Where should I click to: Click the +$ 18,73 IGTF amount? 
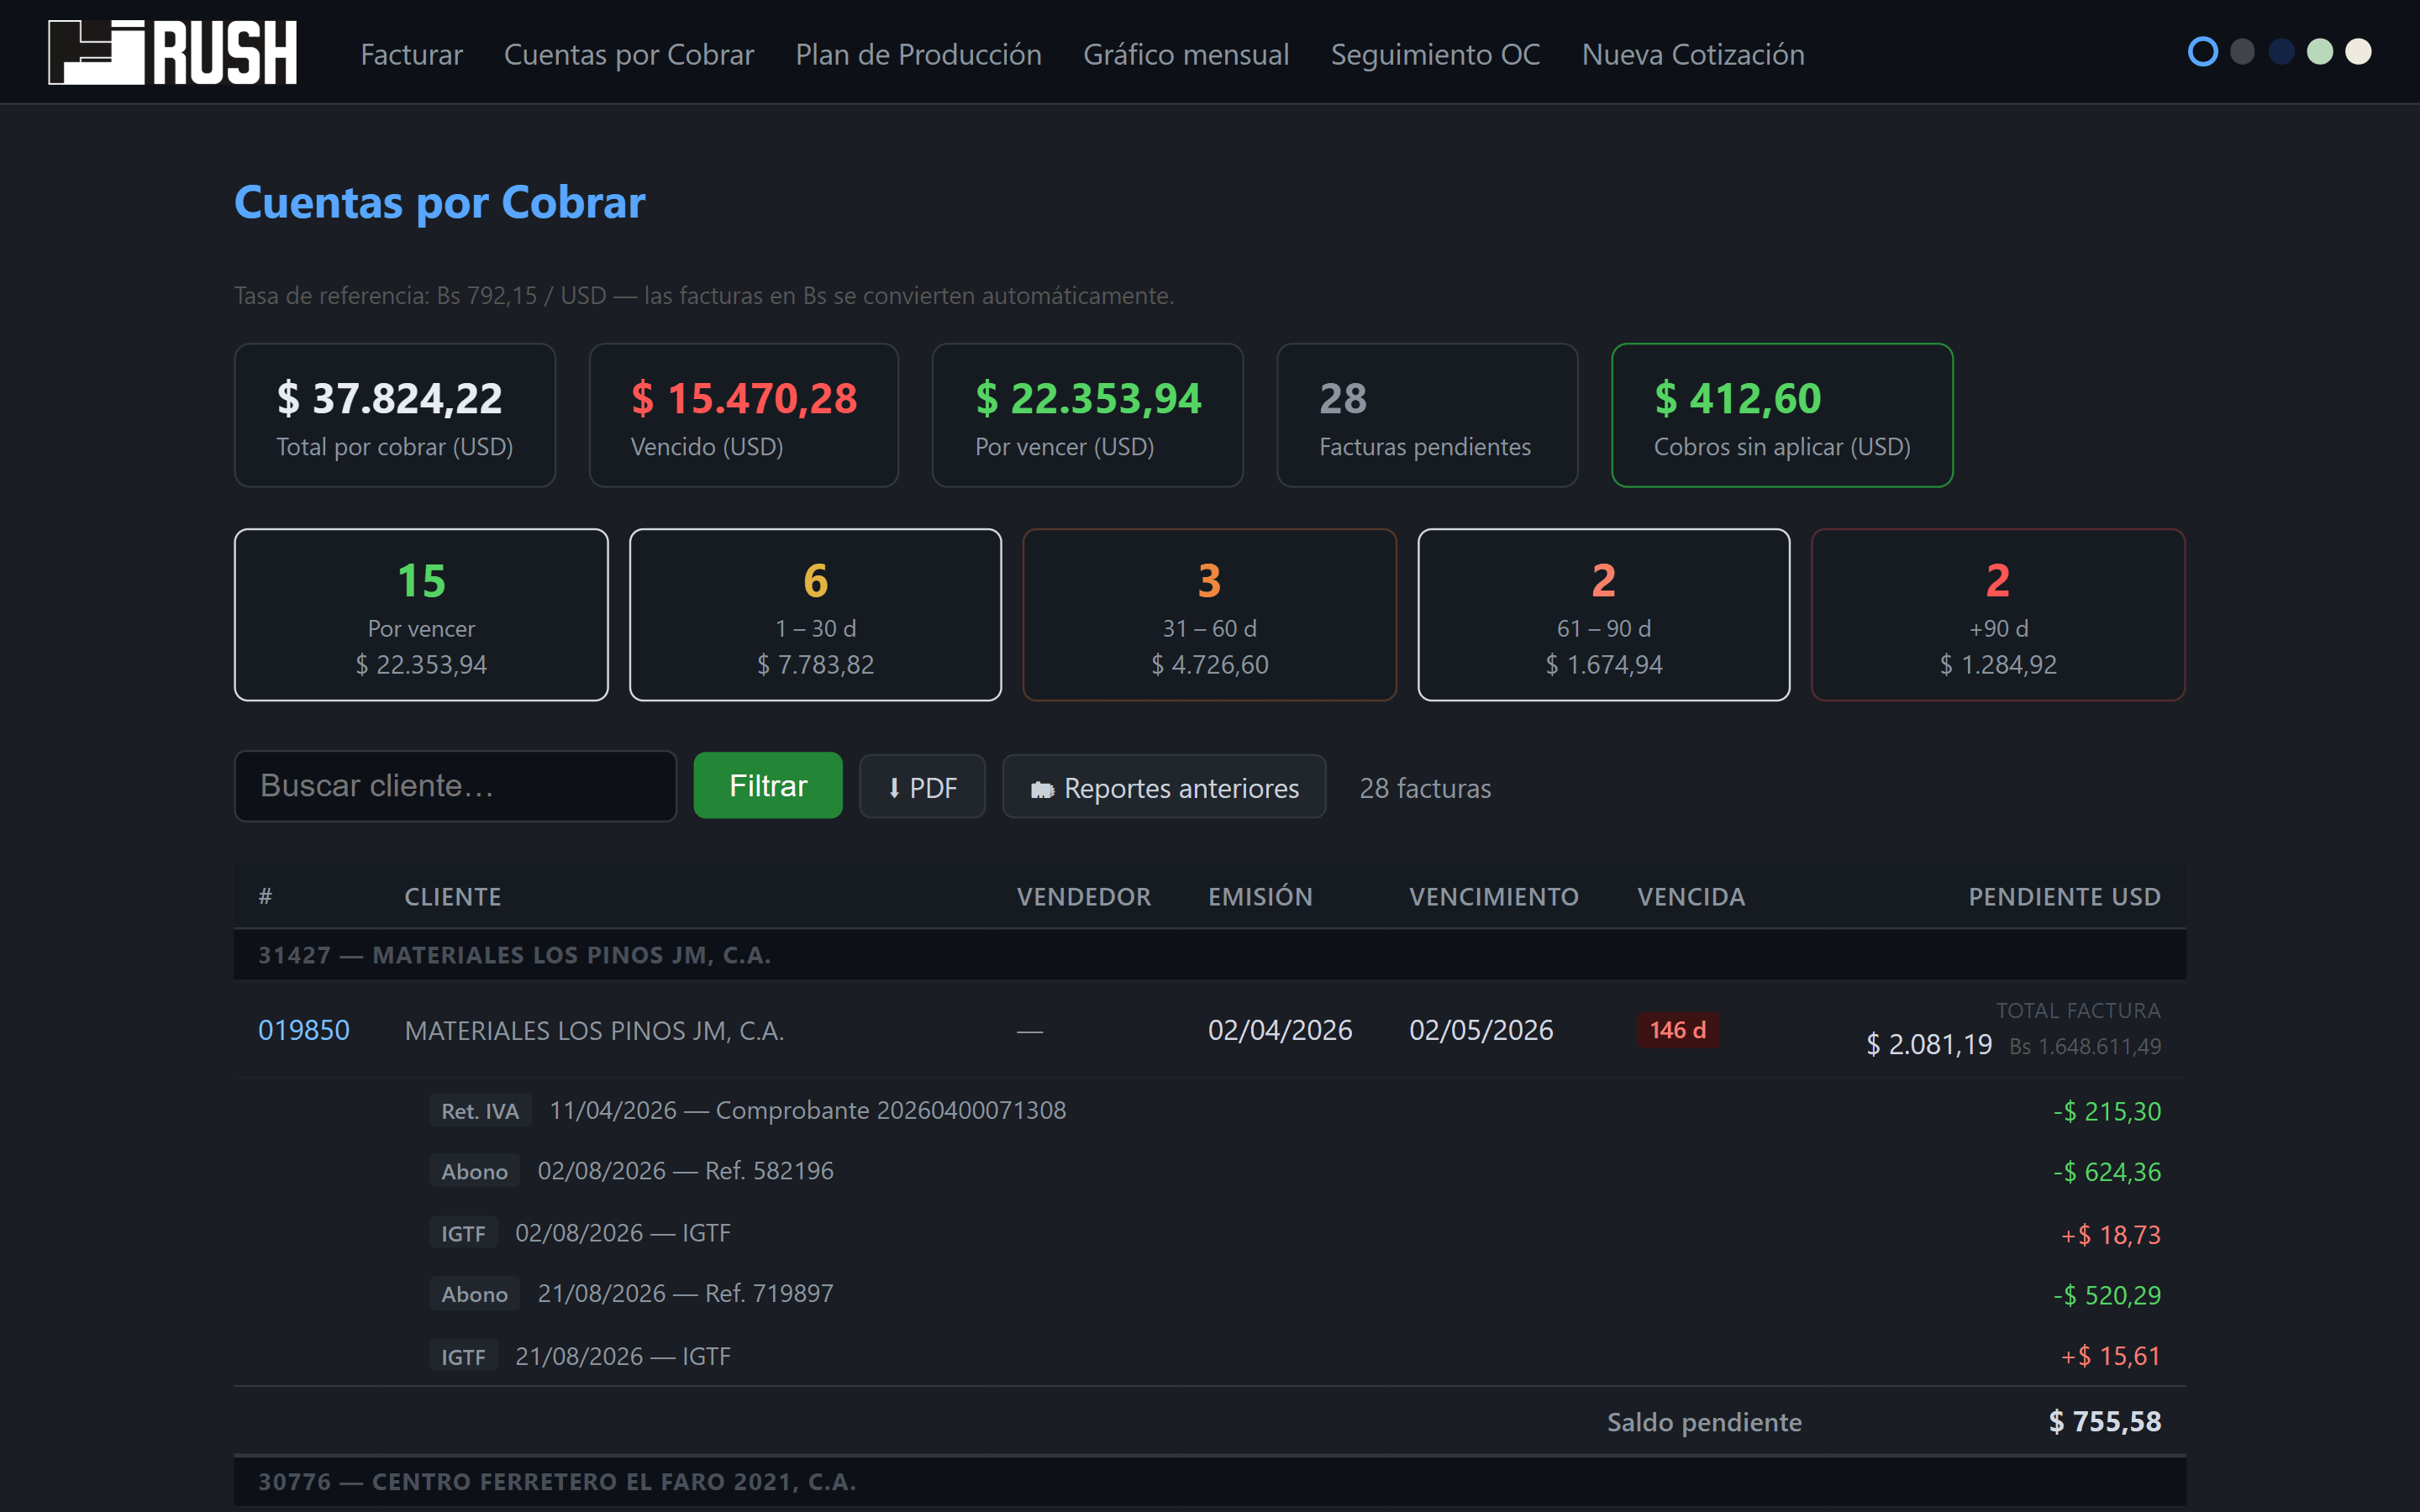[2111, 1235]
